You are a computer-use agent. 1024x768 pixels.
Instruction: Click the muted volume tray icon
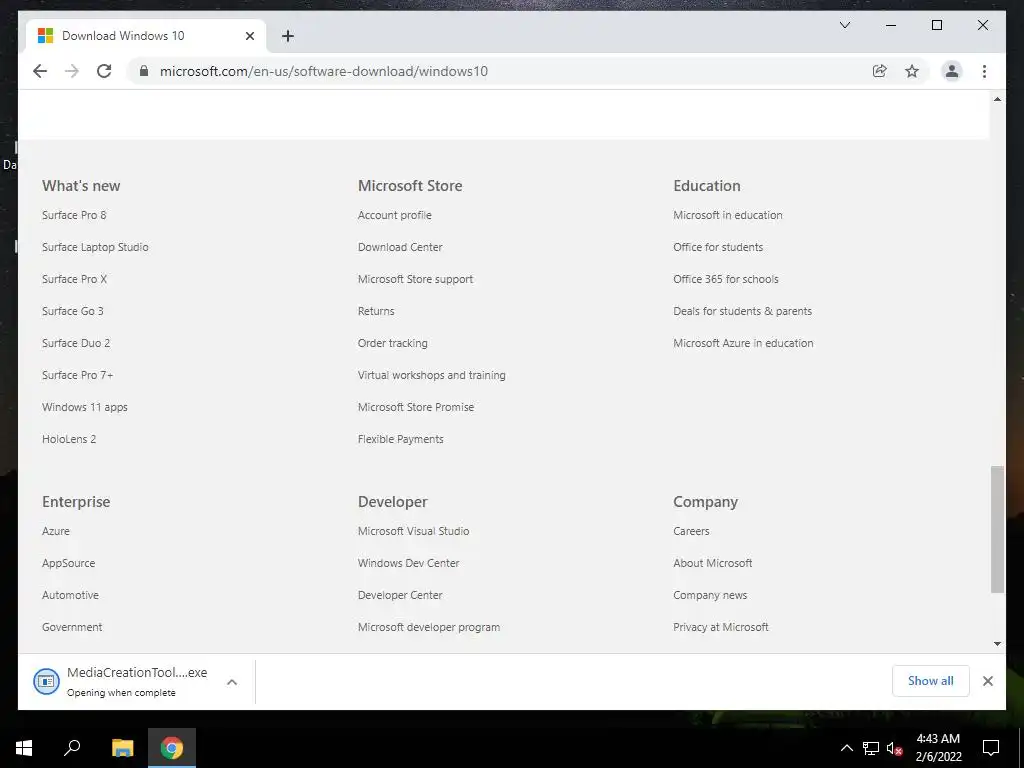point(894,748)
